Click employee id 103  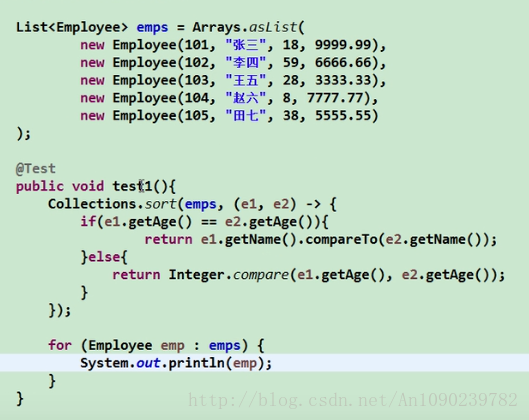(196, 80)
